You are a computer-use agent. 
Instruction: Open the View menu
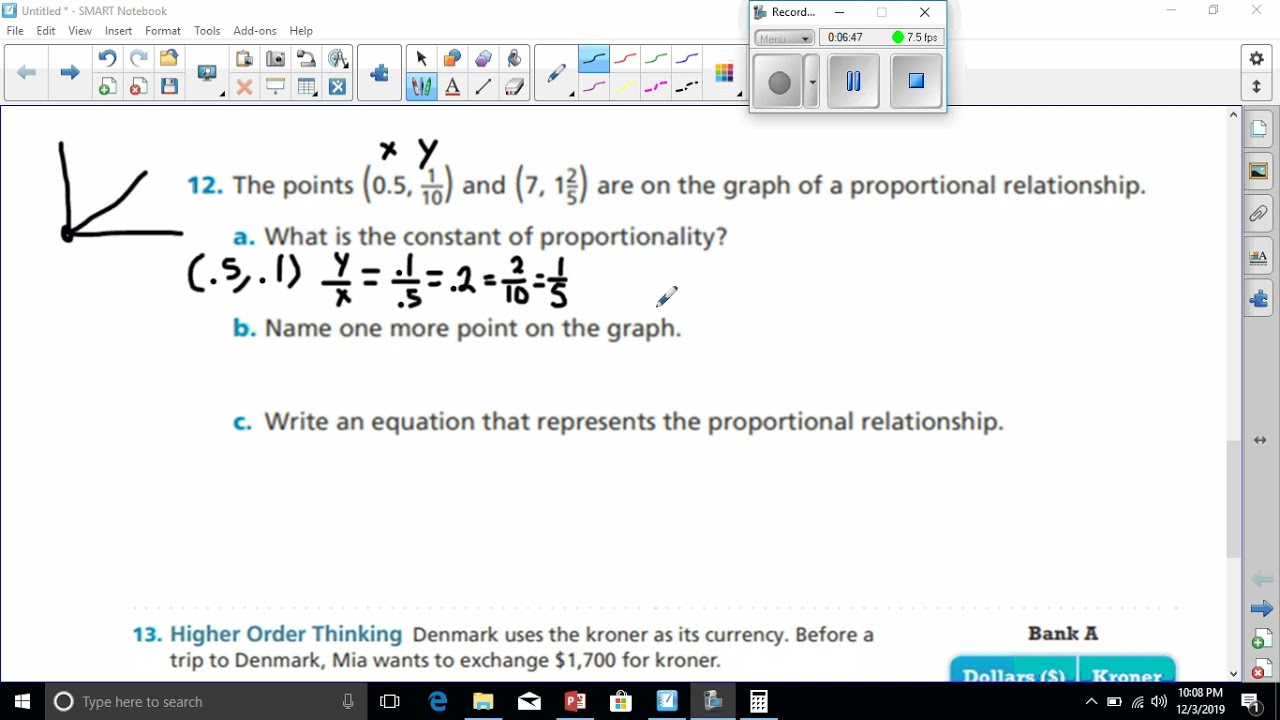pos(80,31)
